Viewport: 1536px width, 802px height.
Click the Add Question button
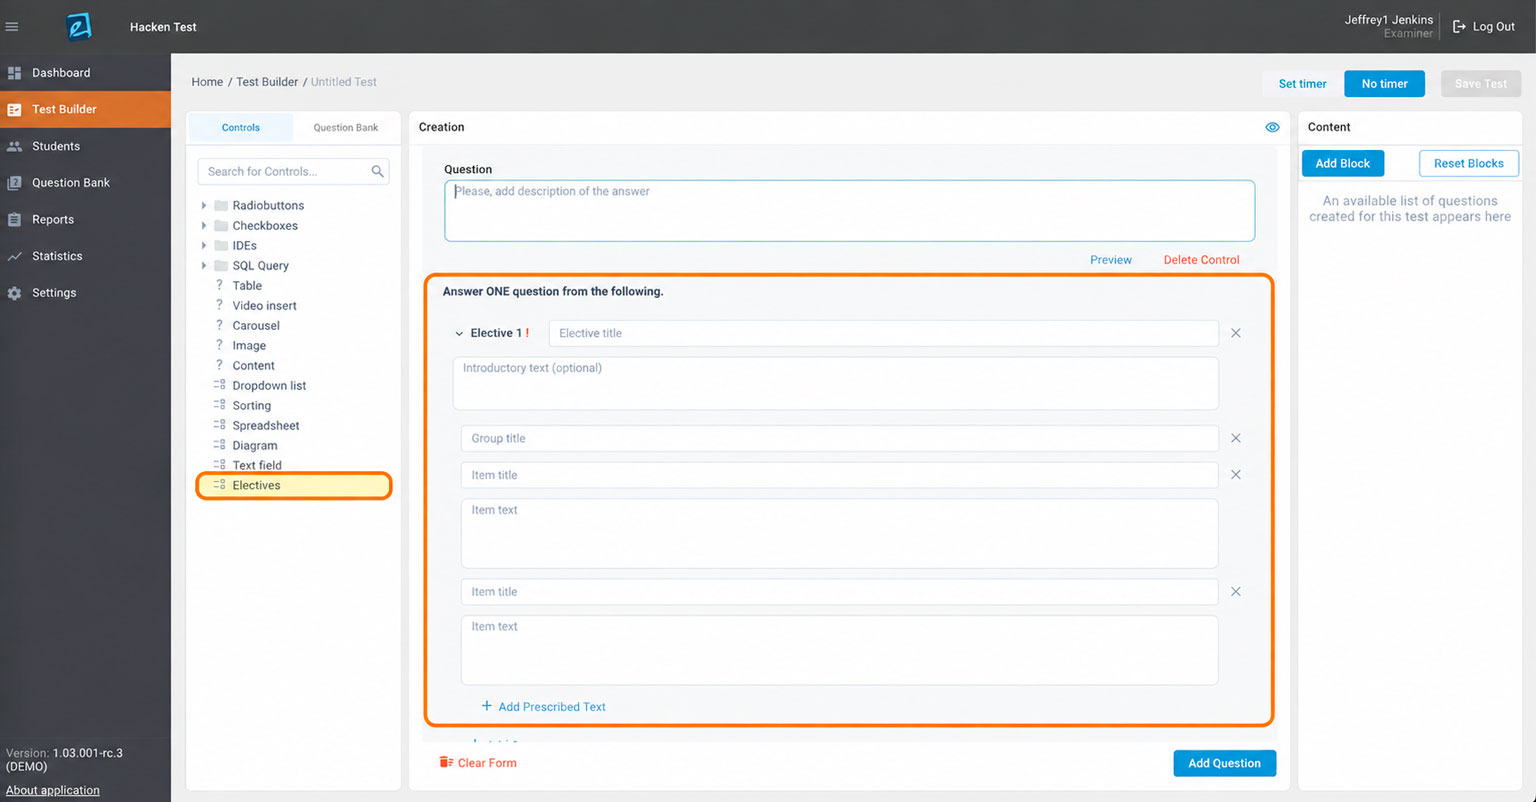(x=1224, y=763)
